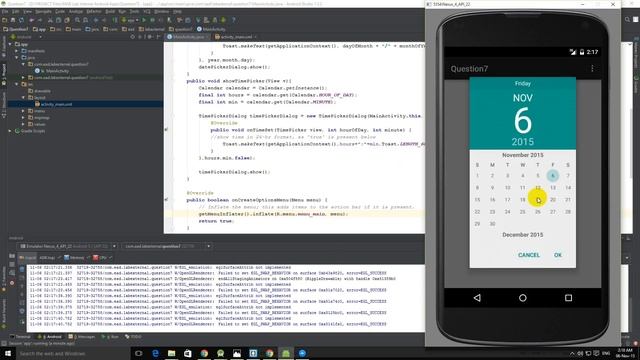Tap the emulator Recents square button
This screenshot has height=360, width=640.
(x=568, y=298)
